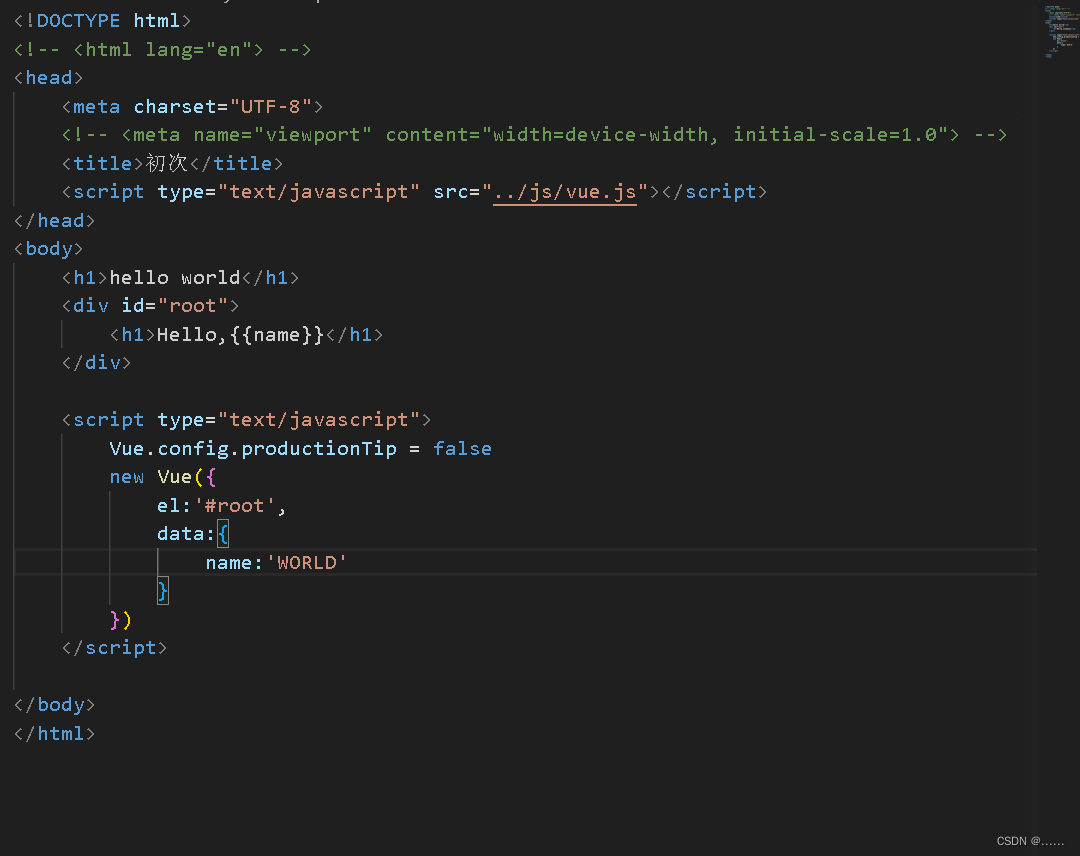Screen dimensions: 1080x856
Task: Select the false keyword value
Action: tap(462, 449)
